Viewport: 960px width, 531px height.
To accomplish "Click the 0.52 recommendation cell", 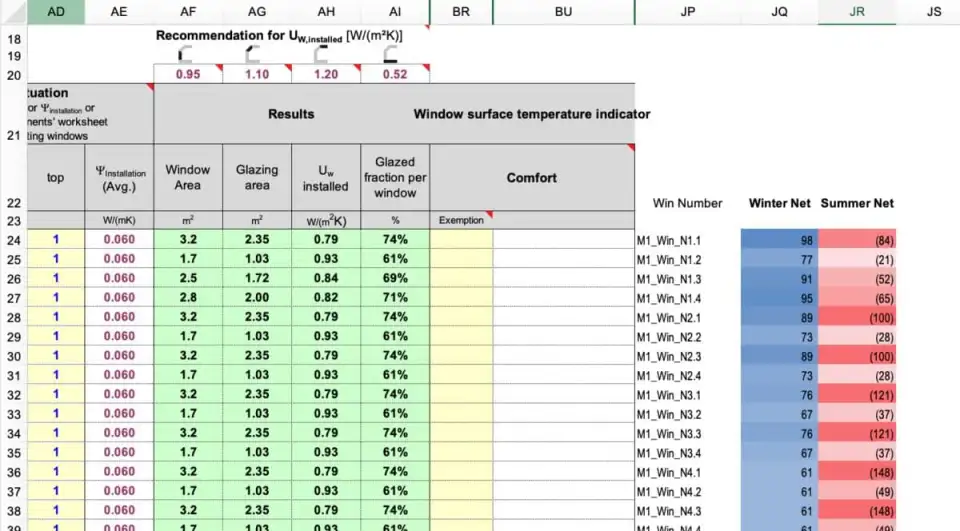I will click(395, 75).
